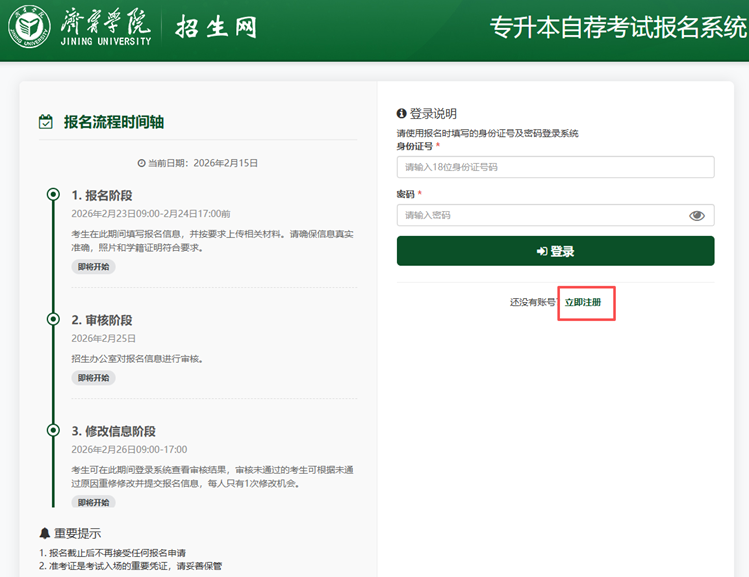Viewport: 749px width, 577px height.
Task: Click the bell icon beside 重要提示
Action: tap(45, 533)
